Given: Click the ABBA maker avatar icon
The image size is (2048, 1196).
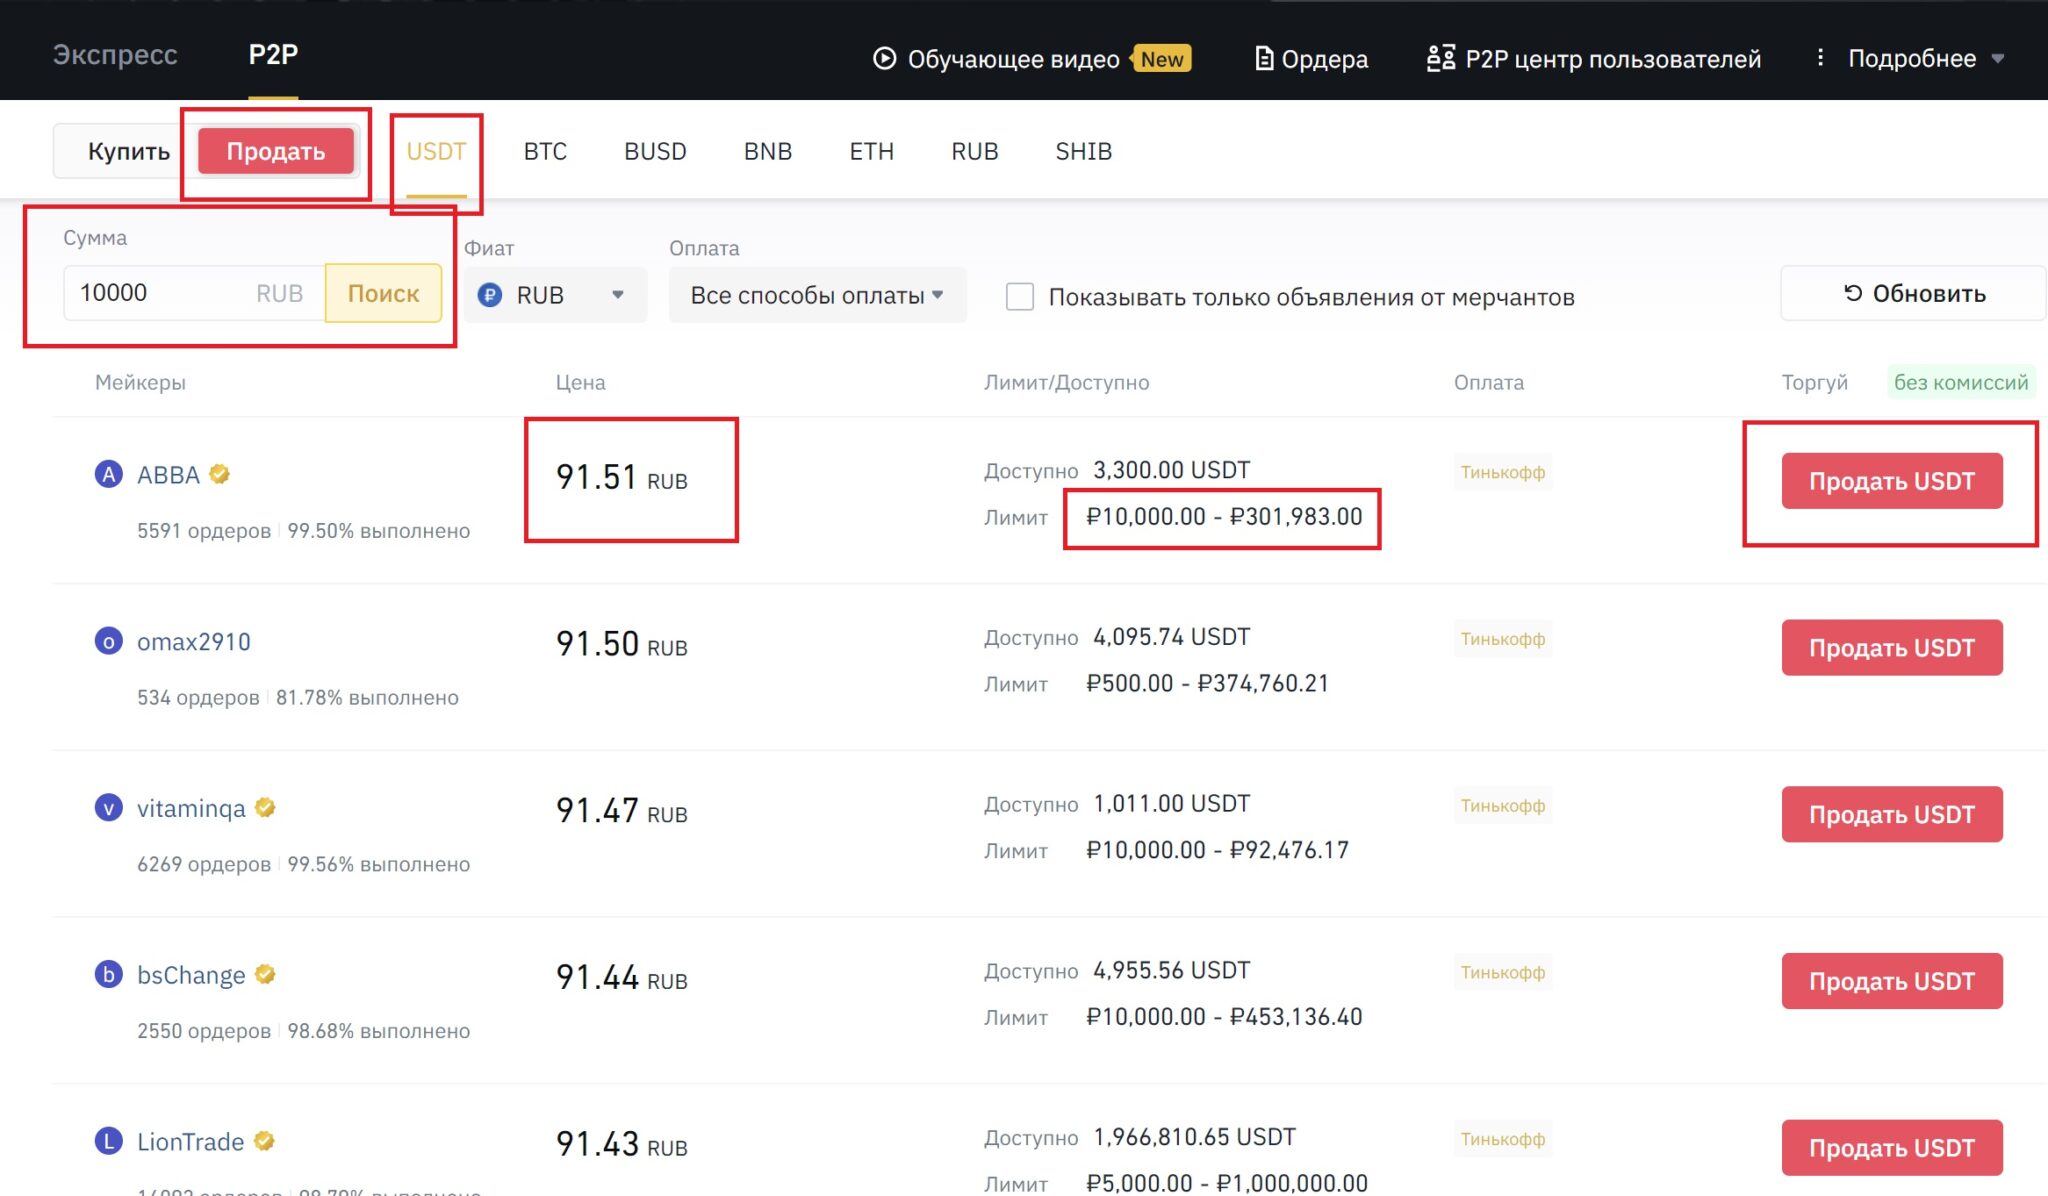Looking at the screenshot, I should (108, 474).
